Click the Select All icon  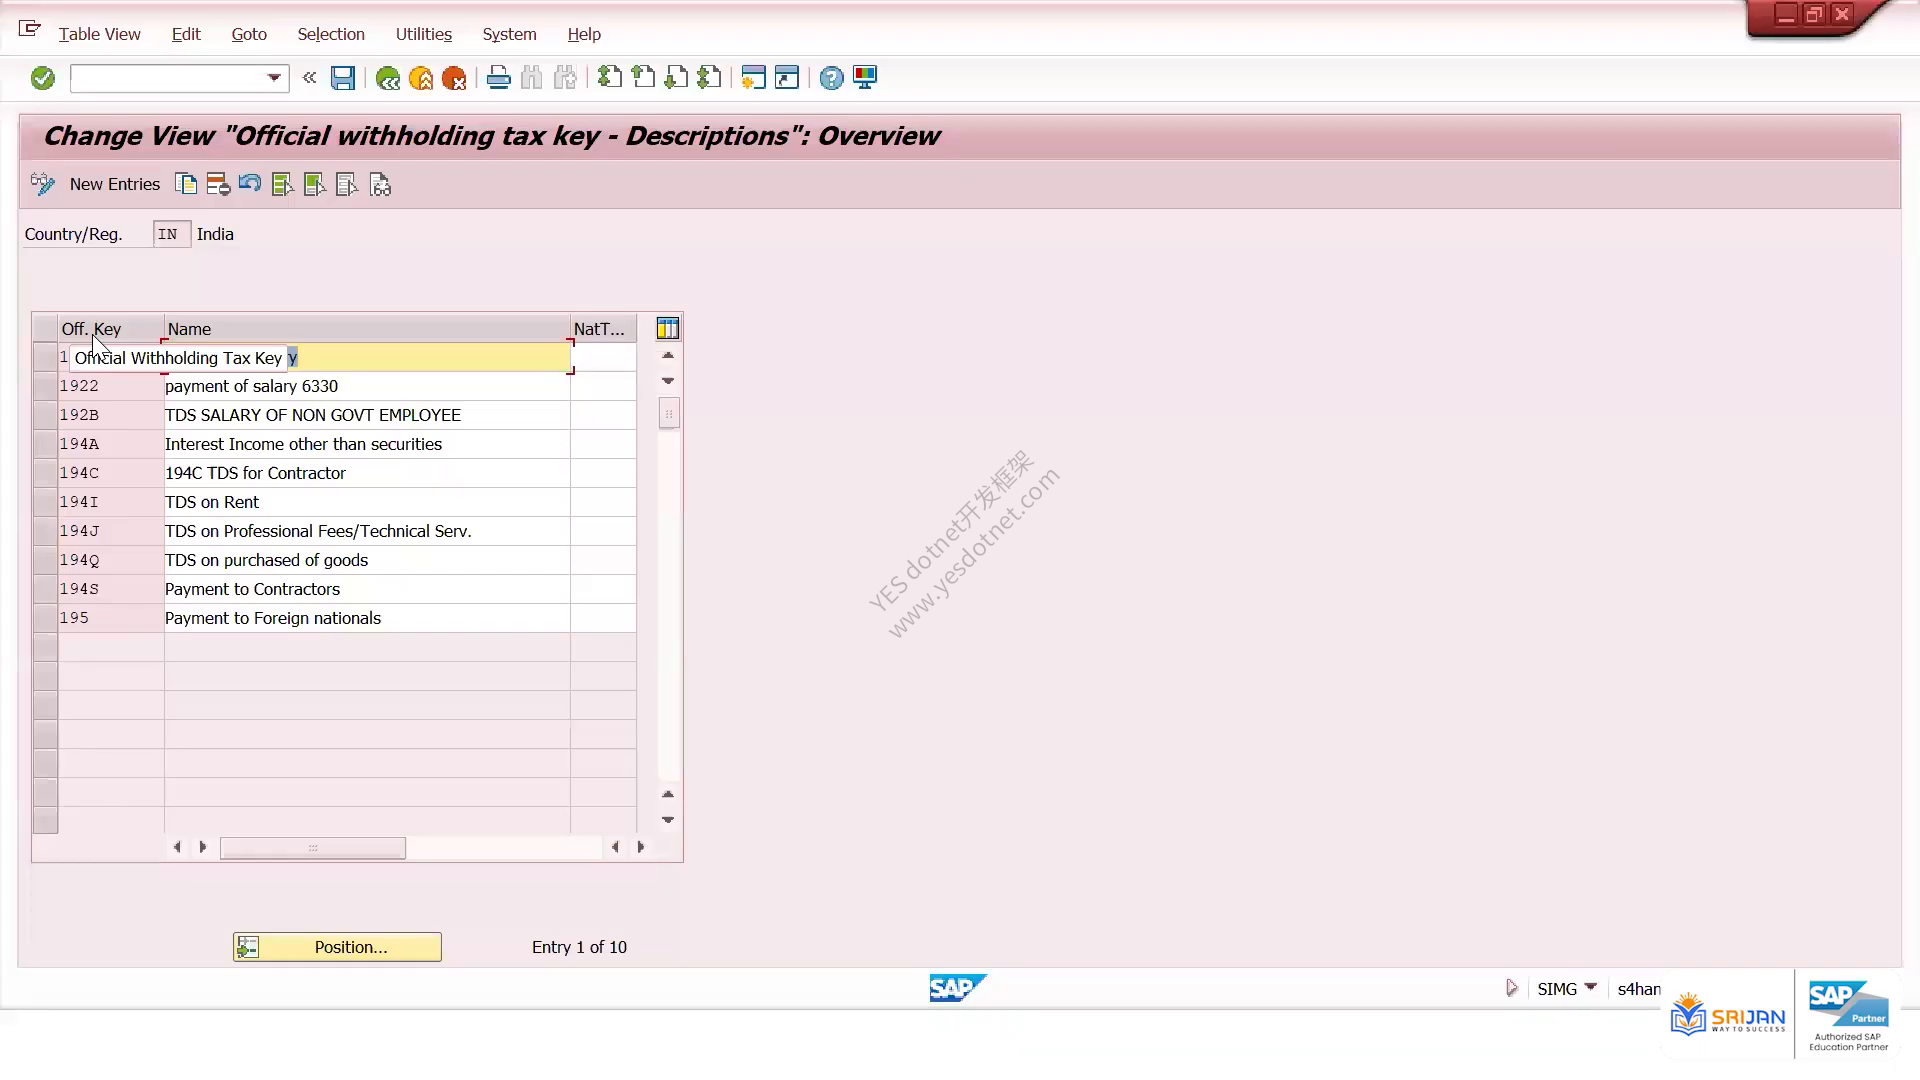click(282, 184)
